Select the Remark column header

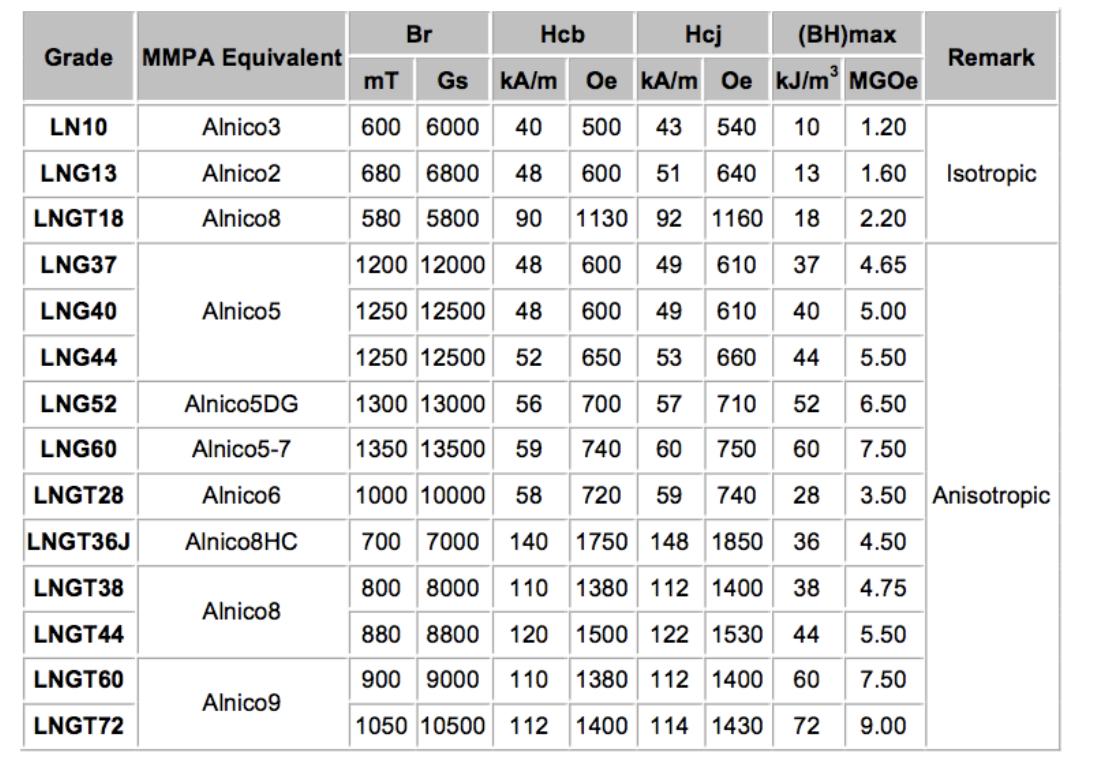tap(990, 57)
